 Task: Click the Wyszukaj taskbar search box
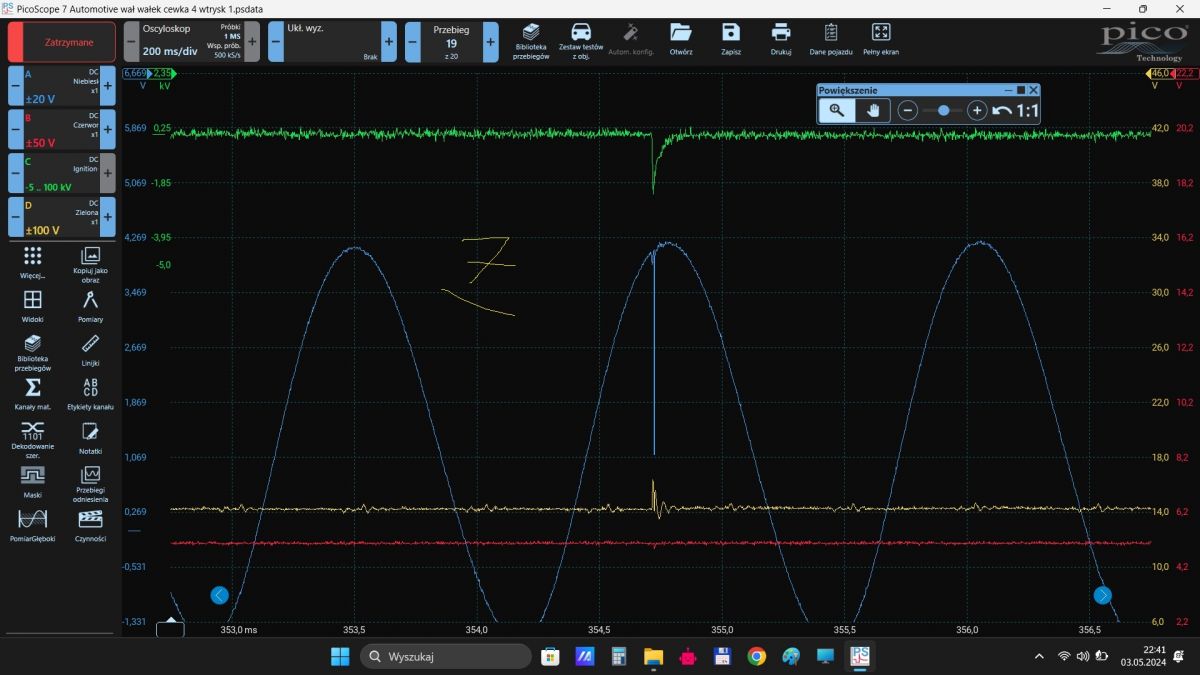446,657
